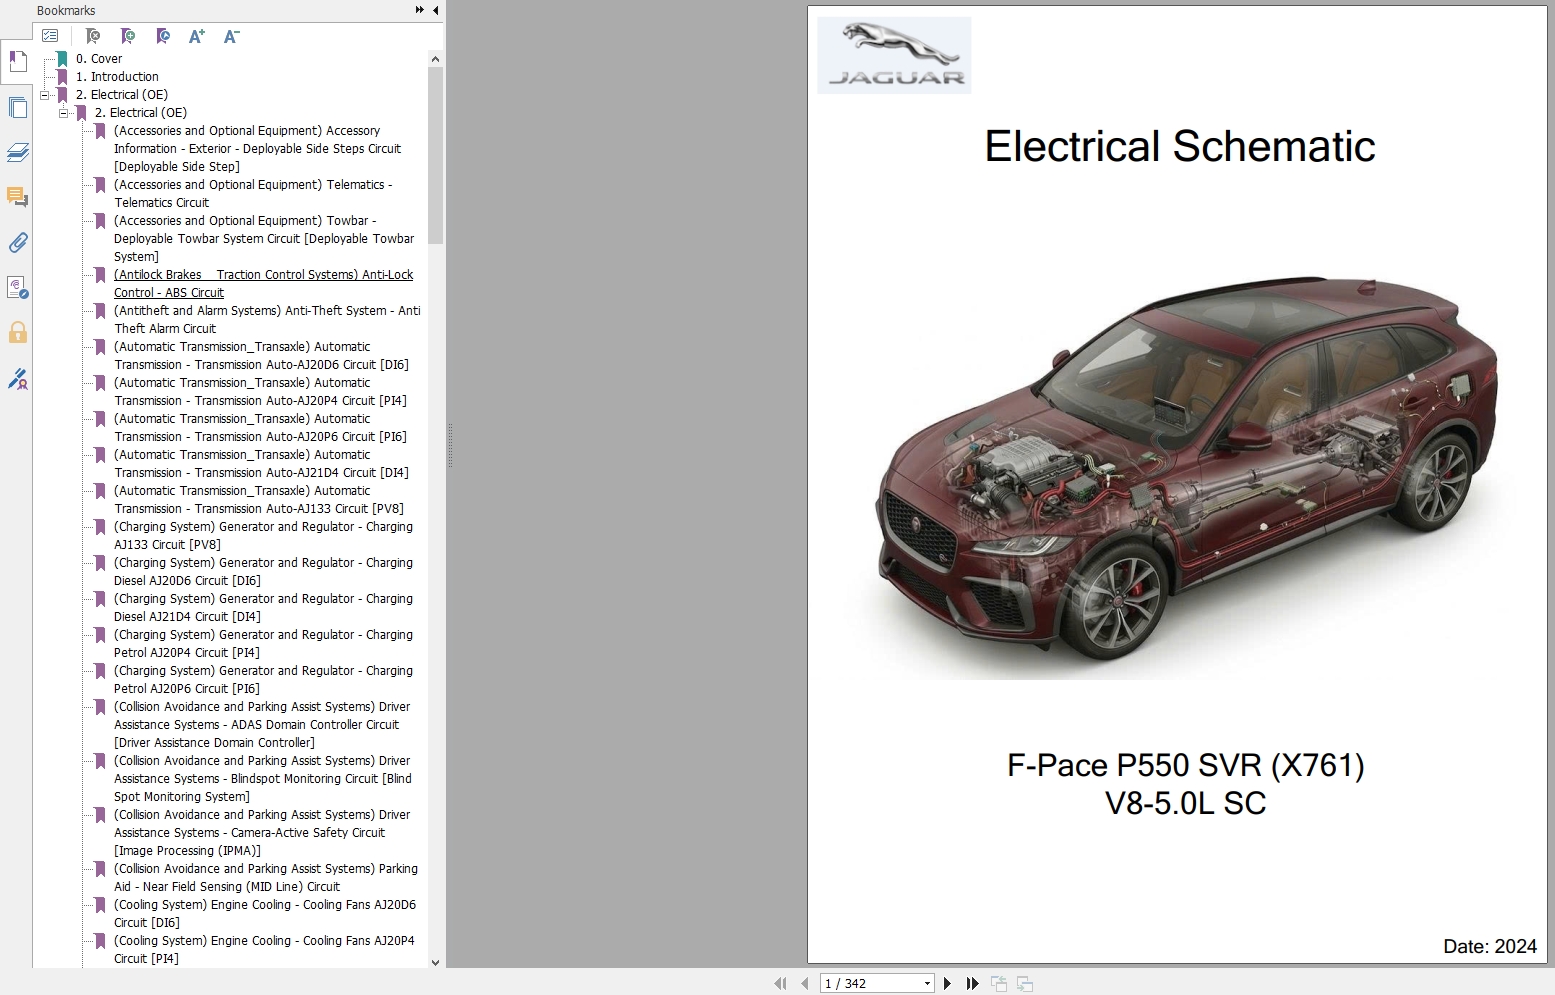Open Deployable Towbar System Circuit bookmark

click(264, 239)
